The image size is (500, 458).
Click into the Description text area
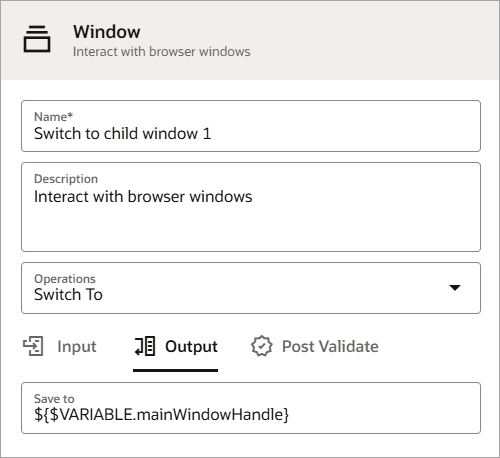pos(251,207)
